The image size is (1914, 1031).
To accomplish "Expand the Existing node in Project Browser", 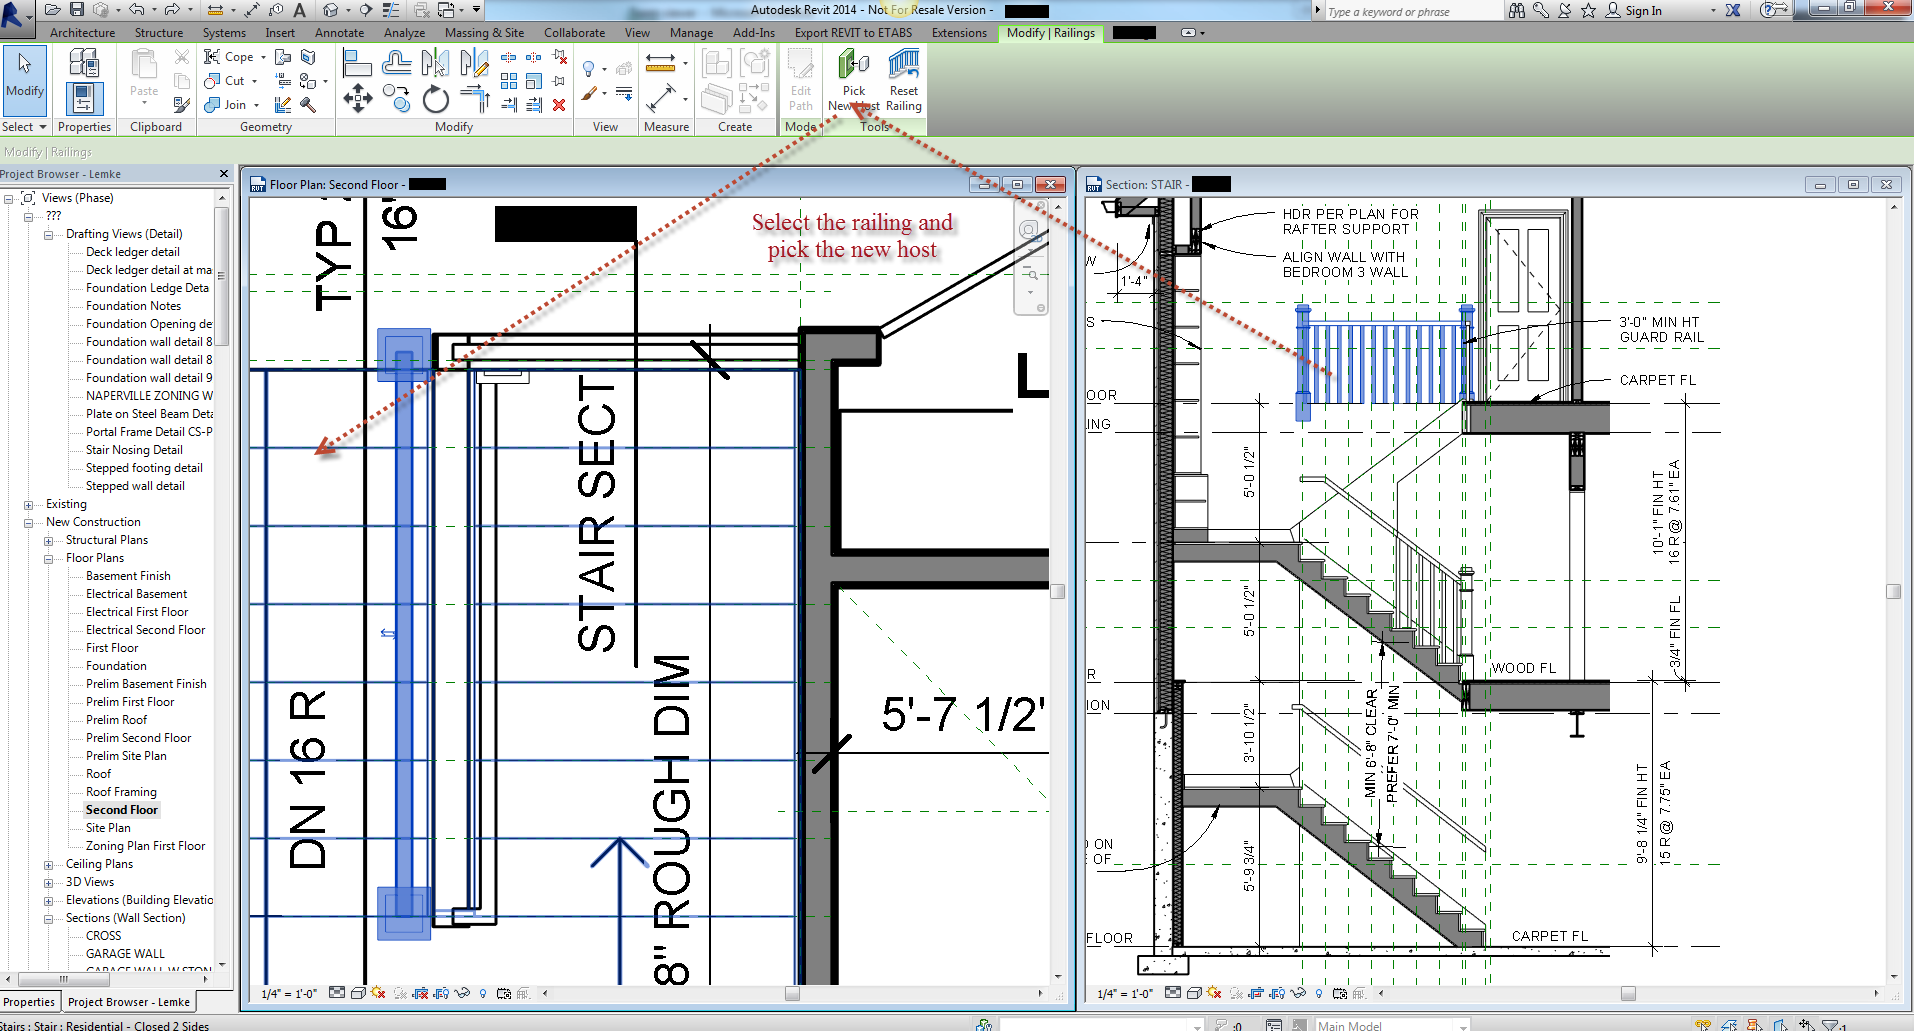I will point(28,505).
